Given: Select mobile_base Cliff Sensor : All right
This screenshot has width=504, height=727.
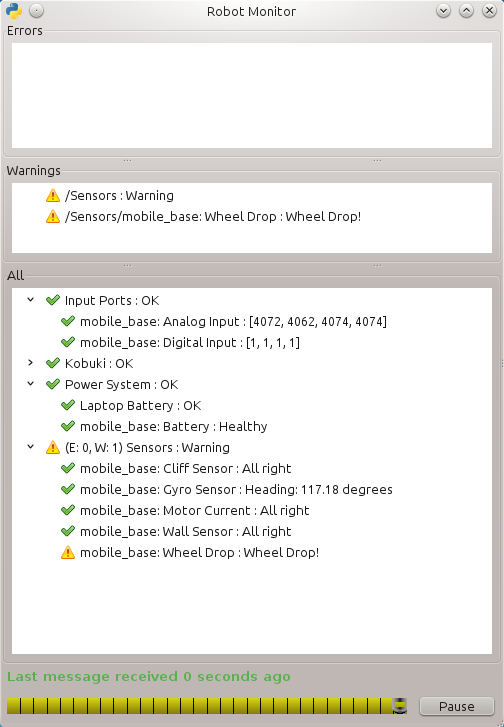Looking at the screenshot, I should click(x=185, y=468).
